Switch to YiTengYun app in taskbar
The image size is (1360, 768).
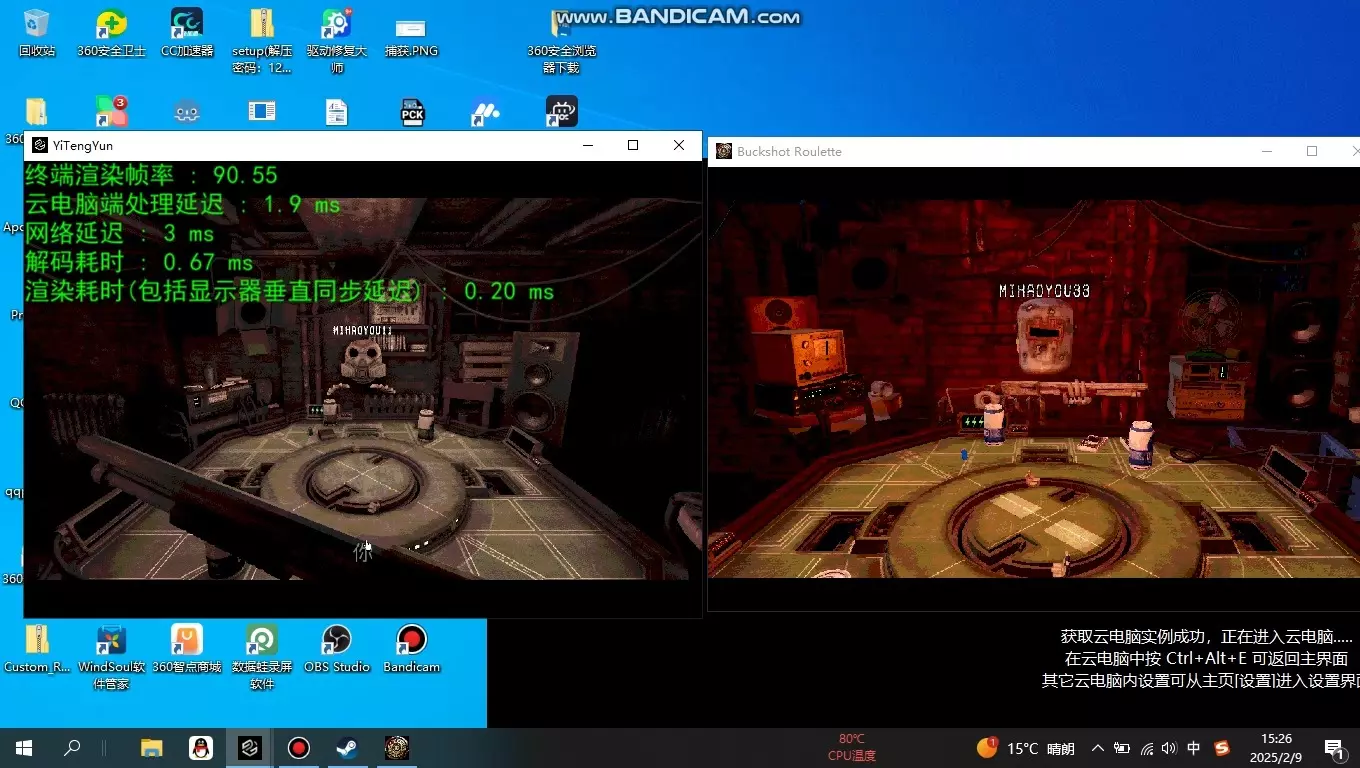250,748
